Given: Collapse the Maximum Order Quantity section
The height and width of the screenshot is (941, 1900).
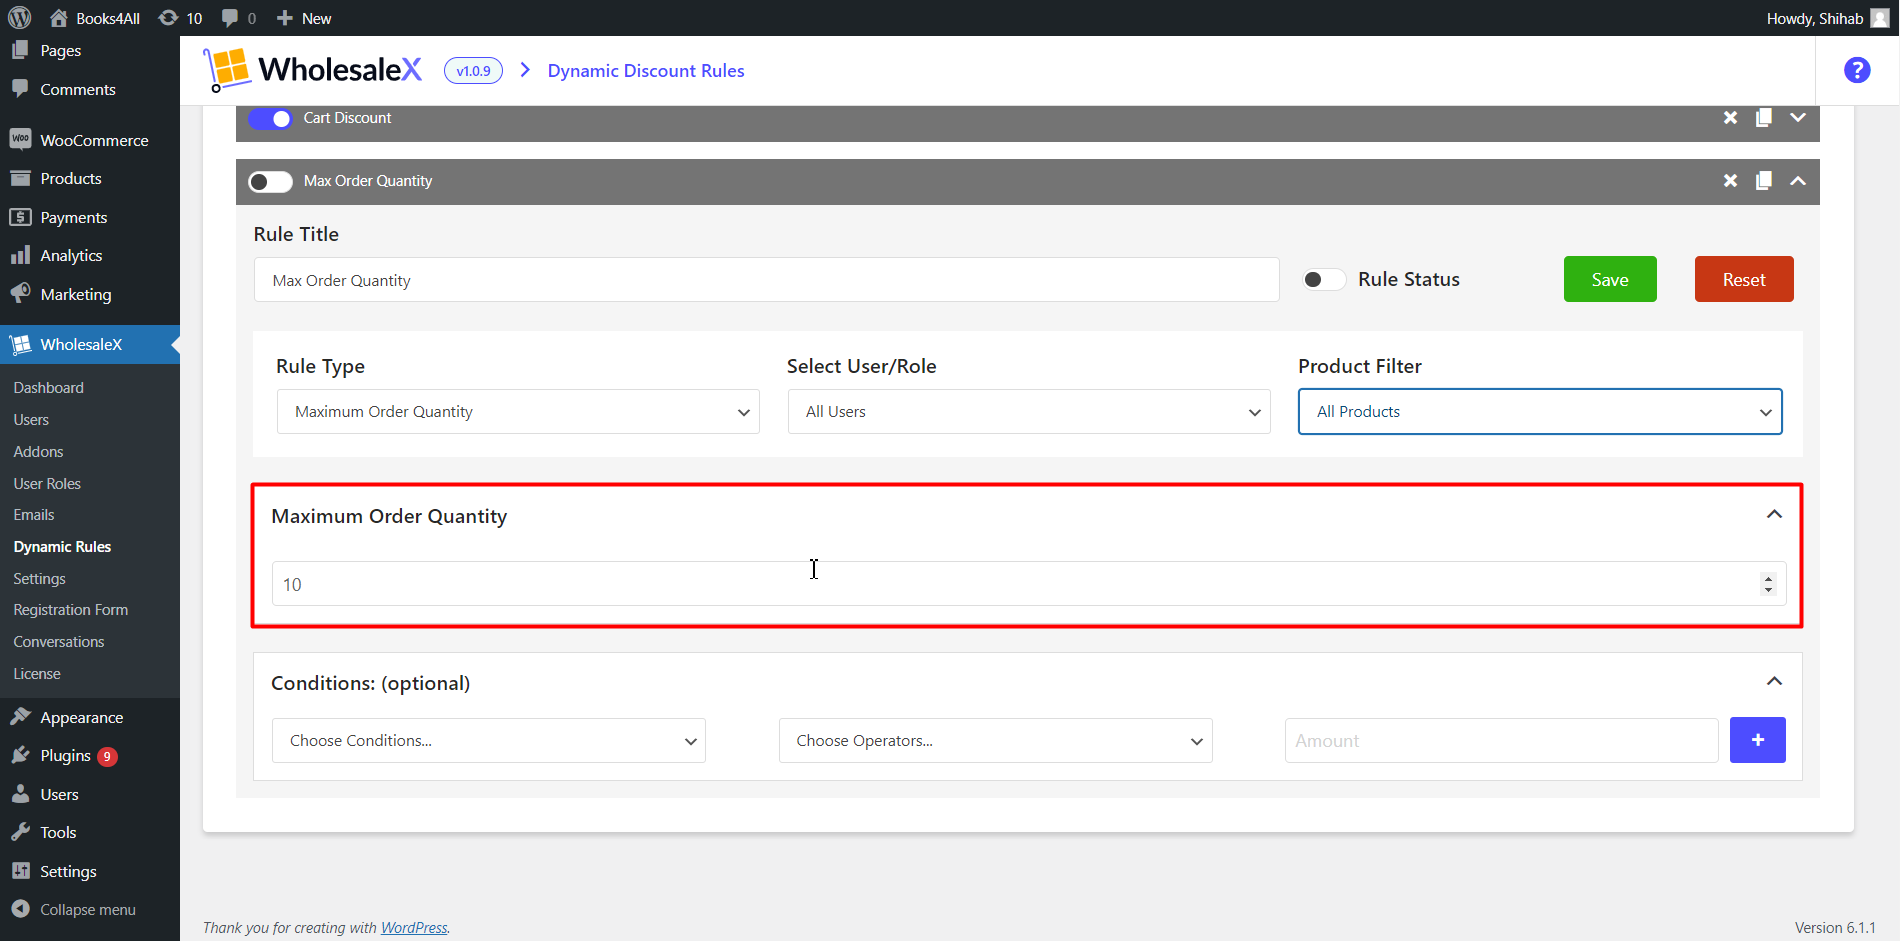Looking at the screenshot, I should click(x=1774, y=515).
